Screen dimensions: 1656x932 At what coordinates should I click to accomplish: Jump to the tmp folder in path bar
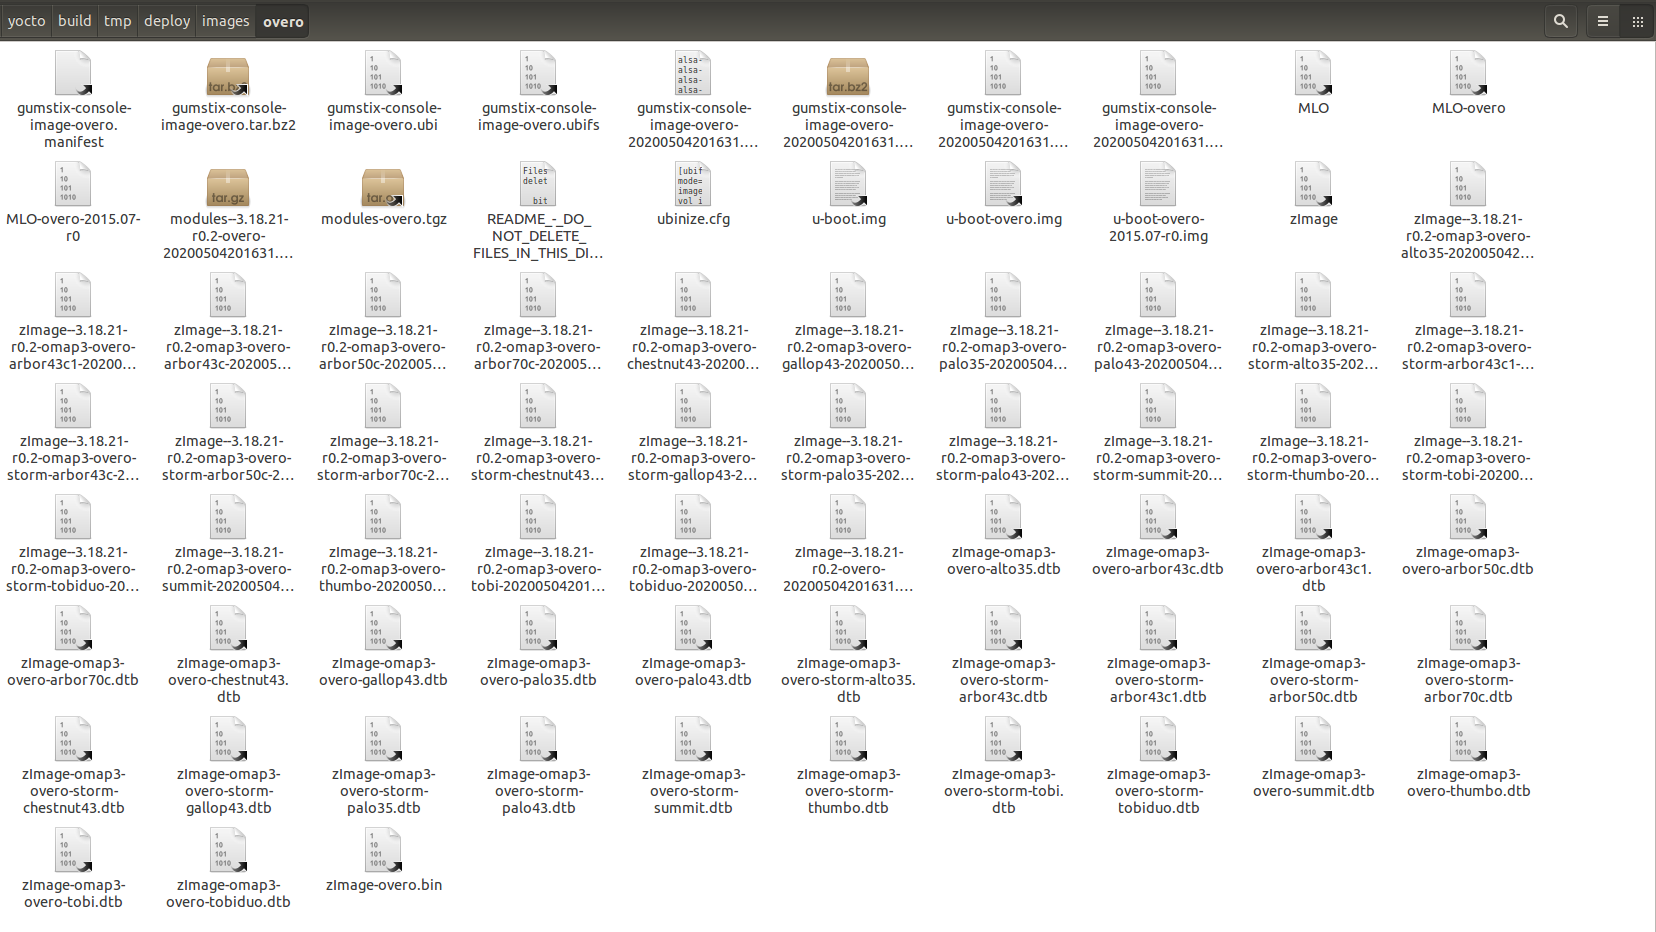click(x=117, y=21)
